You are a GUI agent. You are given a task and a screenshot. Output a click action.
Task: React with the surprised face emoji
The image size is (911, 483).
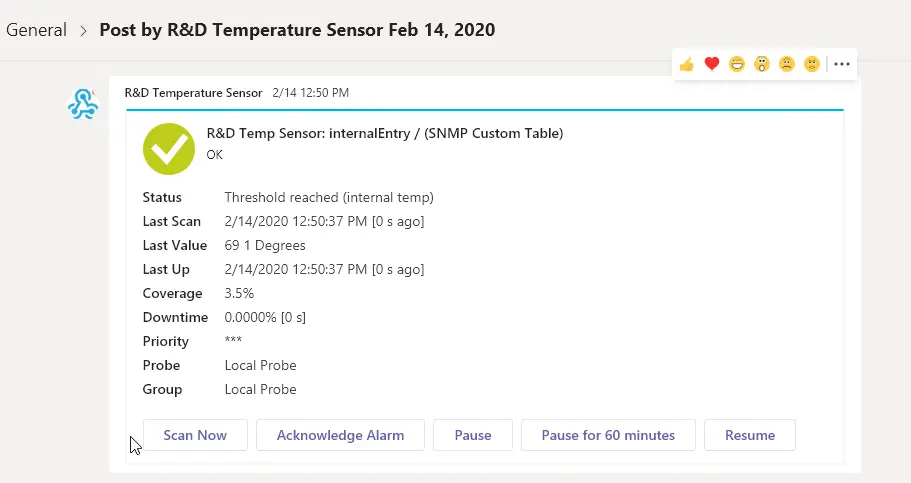(x=762, y=64)
